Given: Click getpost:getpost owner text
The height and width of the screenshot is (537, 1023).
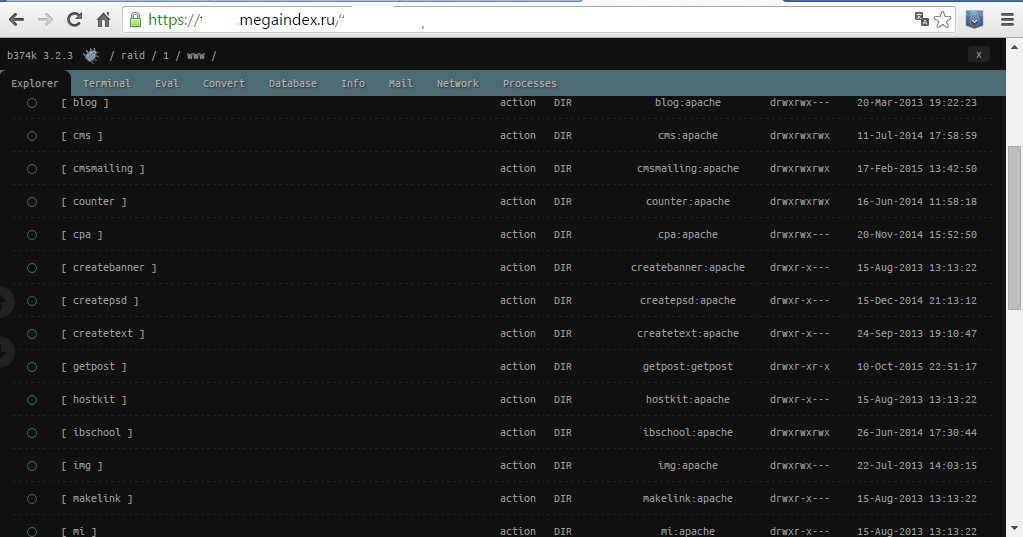Looking at the screenshot, I should click(688, 367).
